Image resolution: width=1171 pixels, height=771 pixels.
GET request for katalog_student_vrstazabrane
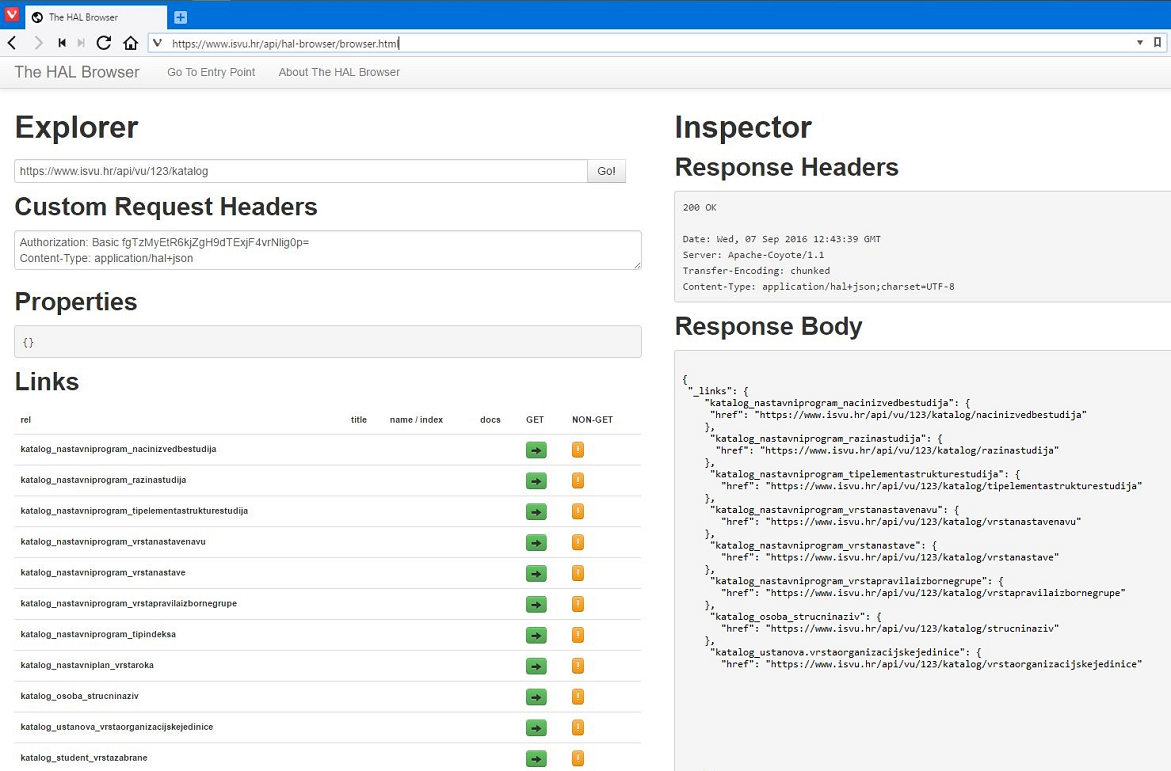pos(536,758)
